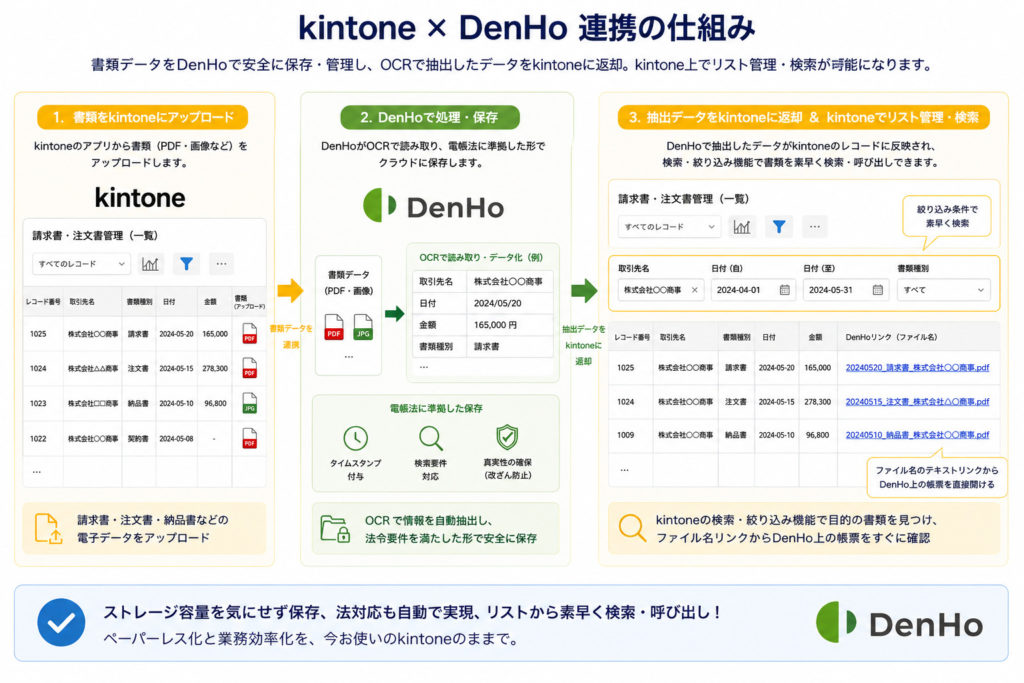Click the kintone logo in step 1 panel

140,197
